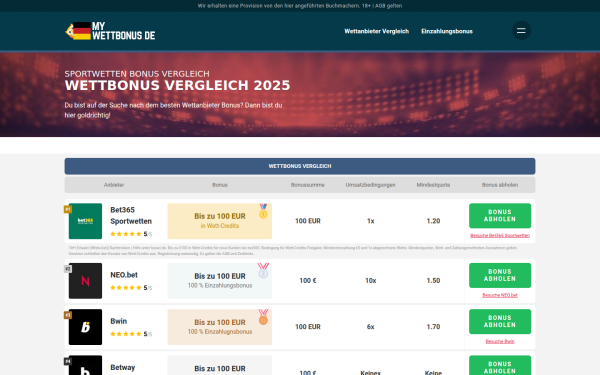Click the Betway logo thumbnail
The height and width of the screenshot is (375, 600).
[85, 365]
